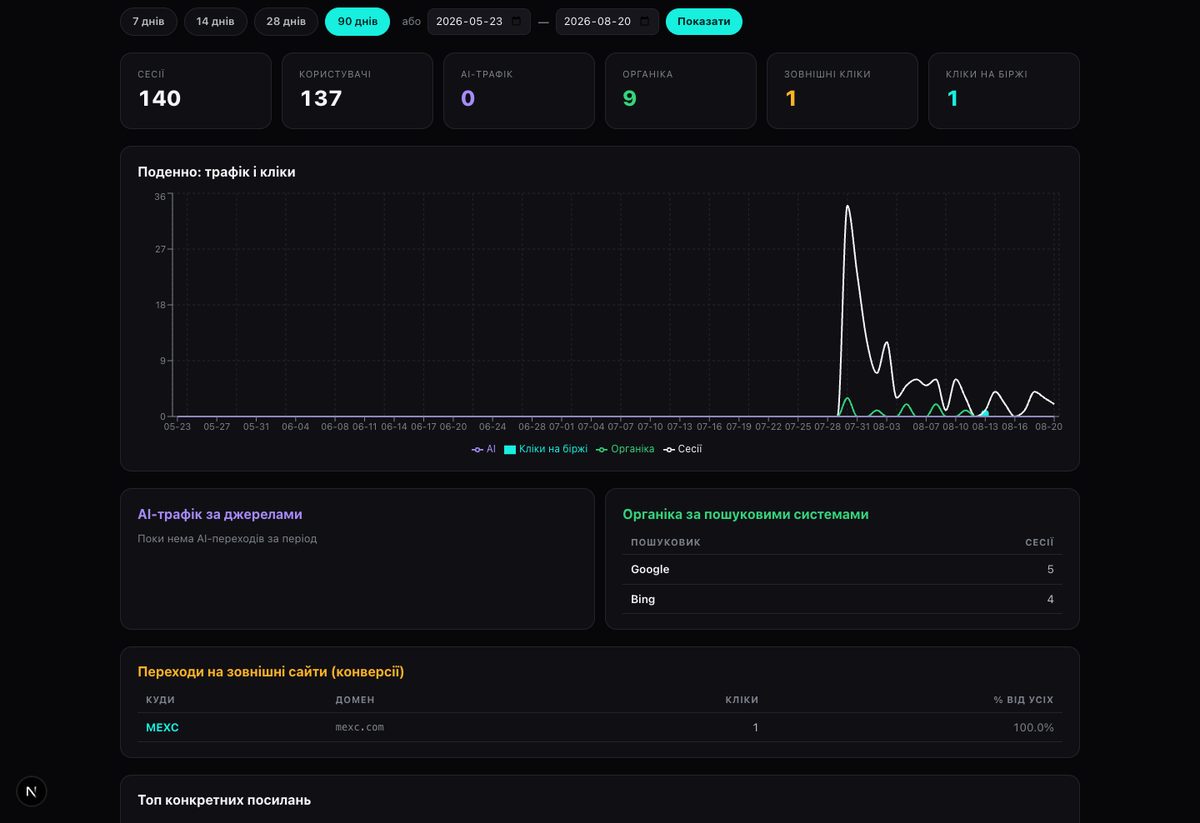
Task: Click the Органіка за пошуковими системами heading
Action: [746, 514]
